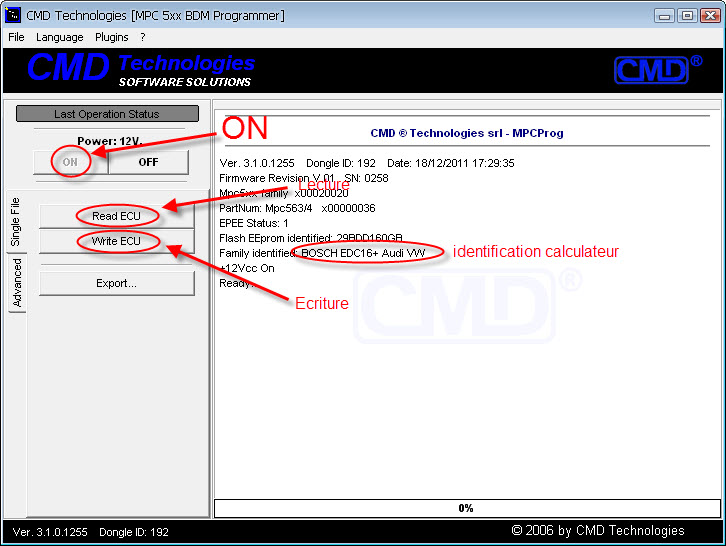Image resolution: width=726 pixels, height=546 pixels.
Task: Expand the Plugins menu
Action: coord(112,37)
